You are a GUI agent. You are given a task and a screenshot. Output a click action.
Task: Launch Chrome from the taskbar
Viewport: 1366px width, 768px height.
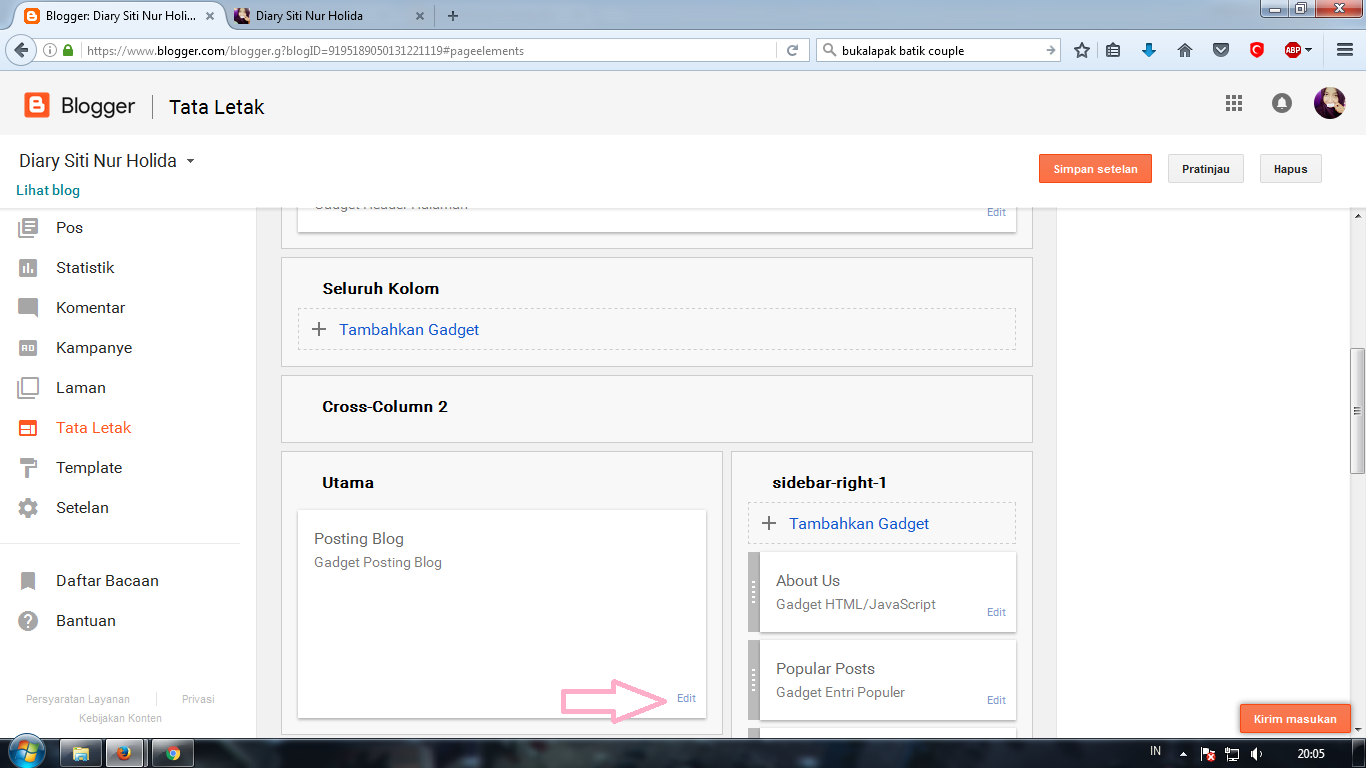click(171, 752)
